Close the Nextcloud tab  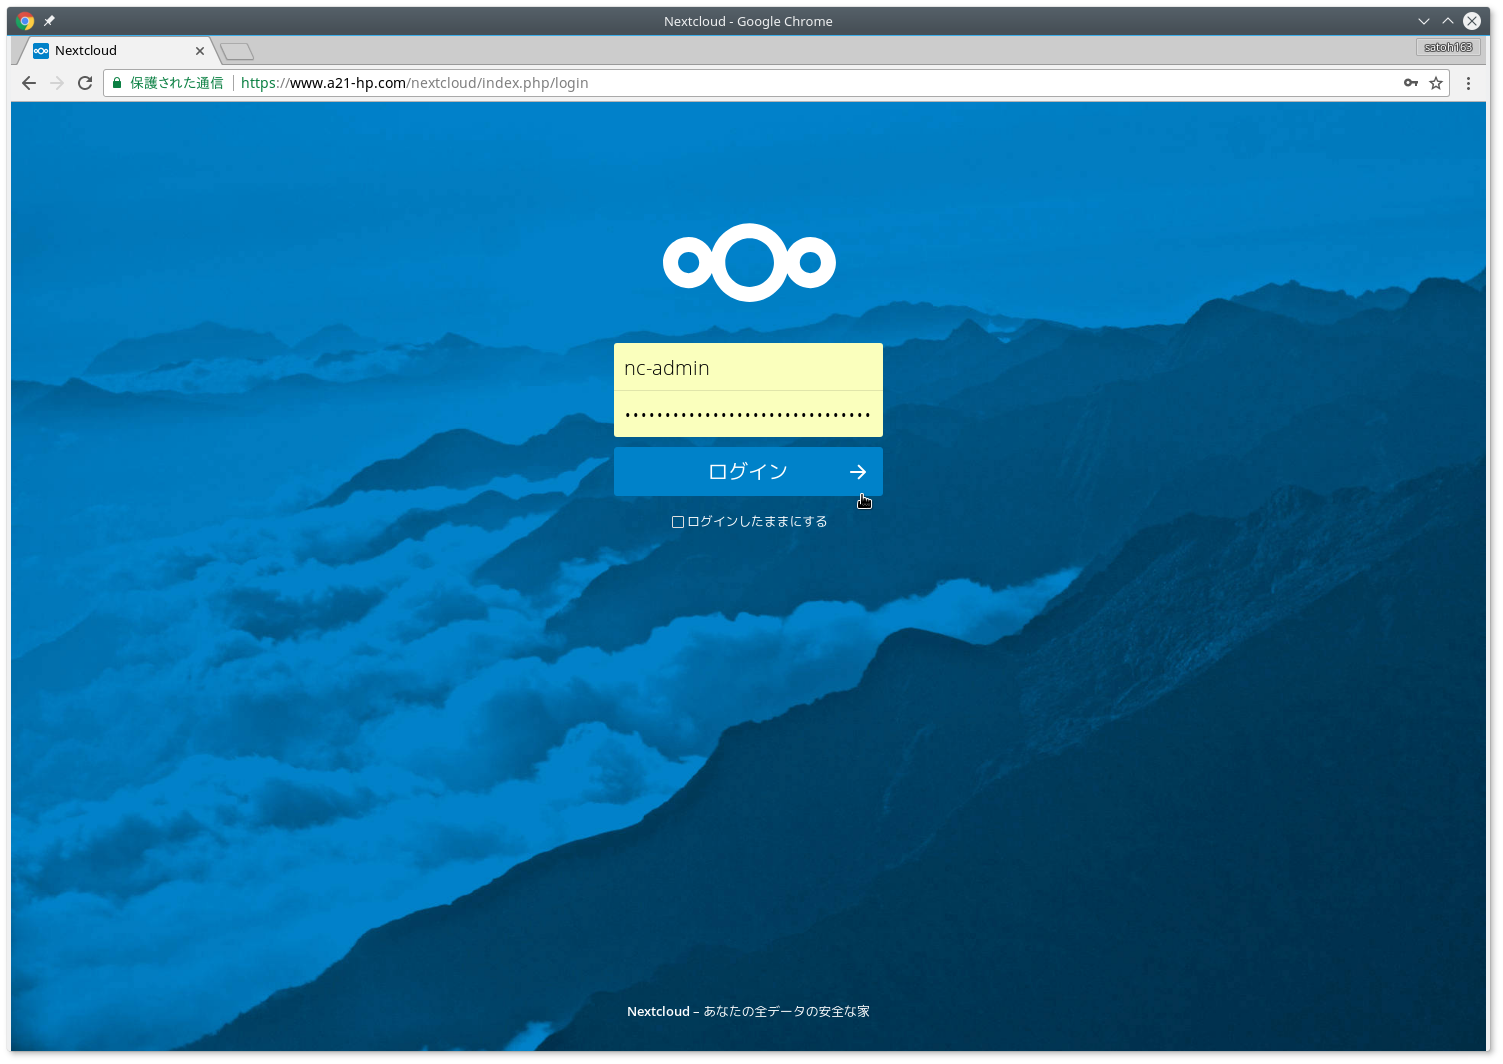coord(200,51)
